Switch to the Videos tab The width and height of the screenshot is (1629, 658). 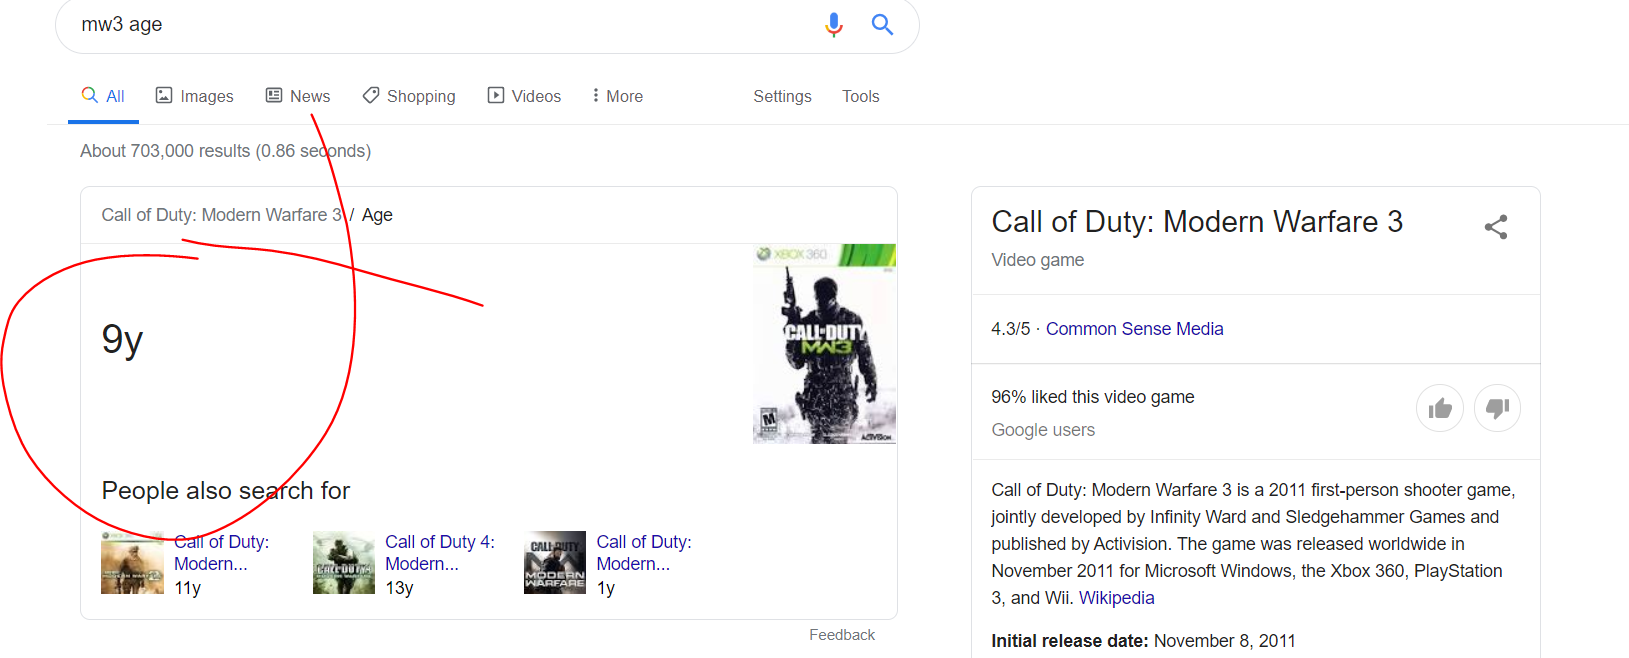[x=524, y=96]
